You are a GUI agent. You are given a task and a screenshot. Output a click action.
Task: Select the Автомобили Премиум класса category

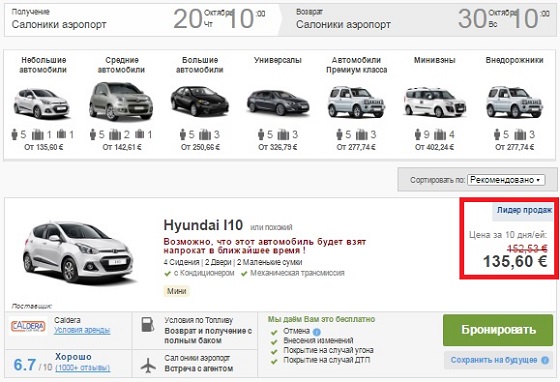[356, 103]
